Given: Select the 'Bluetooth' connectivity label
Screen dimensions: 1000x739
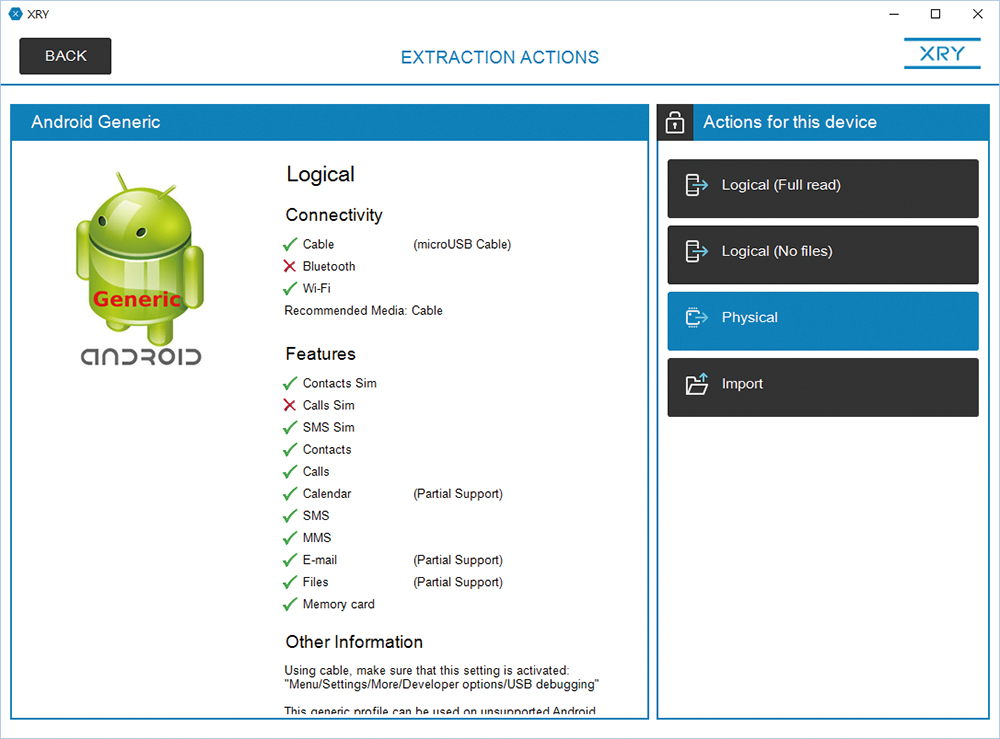Looking at the screenshot, I should pos(329,267).
